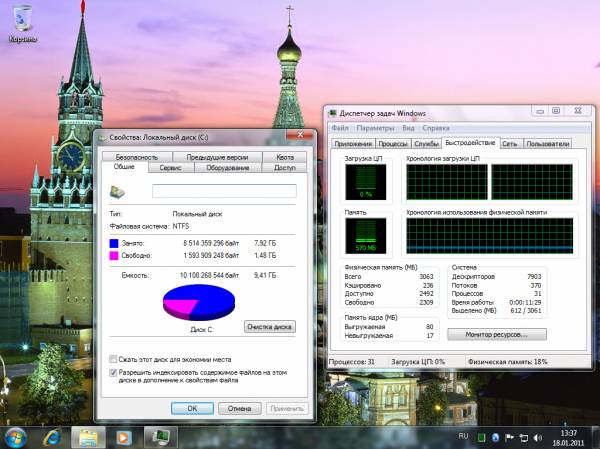Click the Всего 3063 memory value
The width and height of the screenshot is (600, 449).
(x=426, y=276)
